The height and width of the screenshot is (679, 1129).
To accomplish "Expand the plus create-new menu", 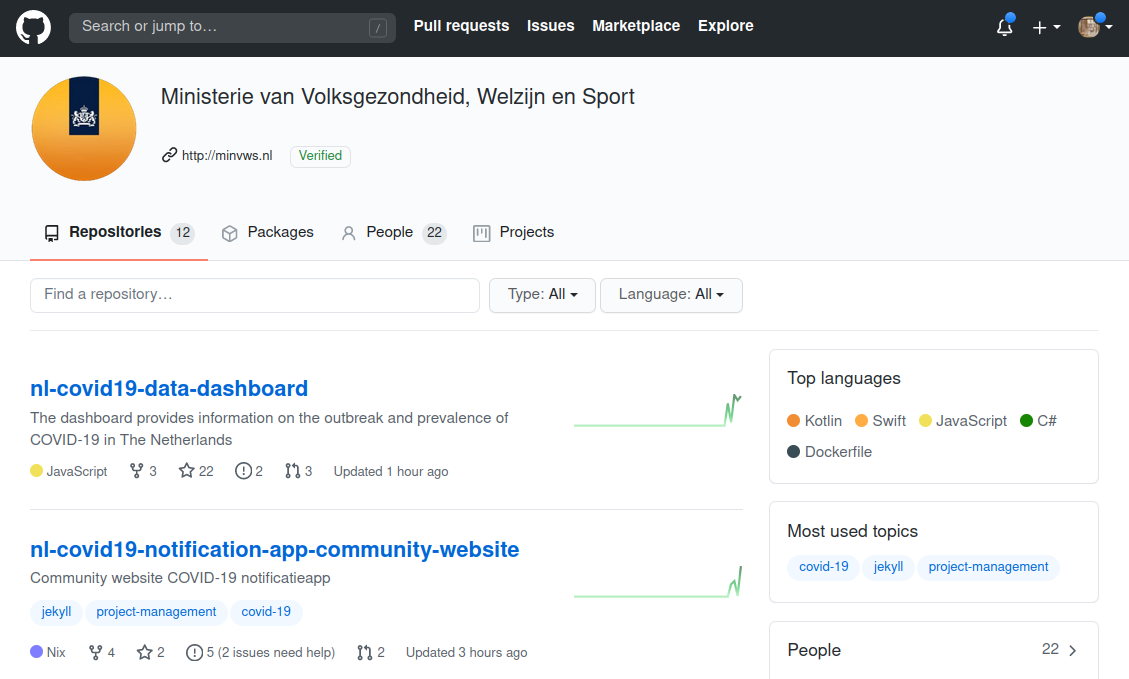I will (1045, 27).
